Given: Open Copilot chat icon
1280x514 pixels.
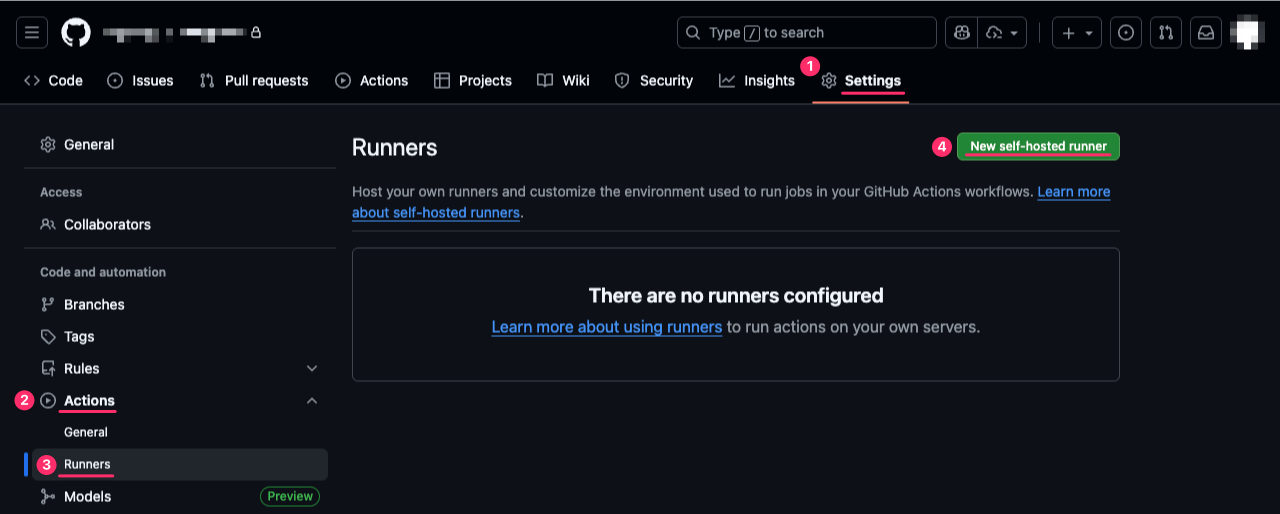Looking at the screenshot, I should coord(961,33).
